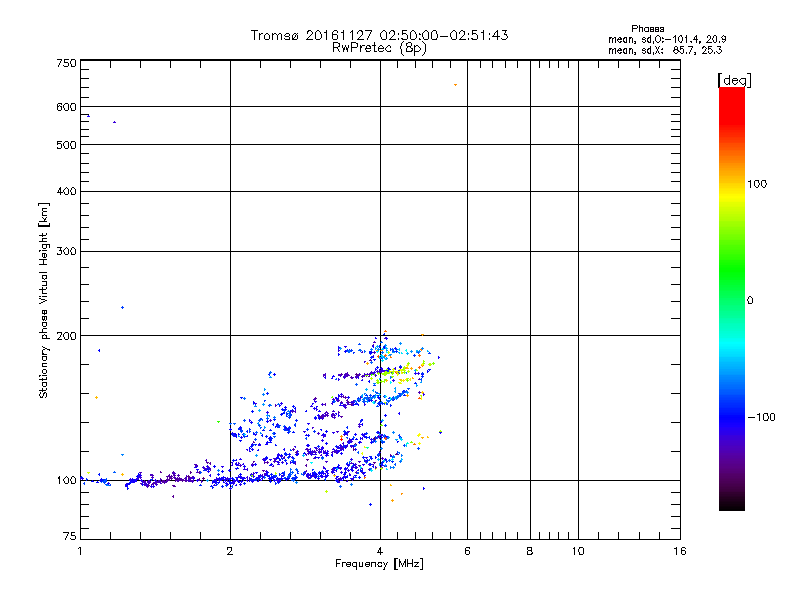Select the 'mean, sd,X: 85.7, 25.3' statistic

tap(665, 50)
